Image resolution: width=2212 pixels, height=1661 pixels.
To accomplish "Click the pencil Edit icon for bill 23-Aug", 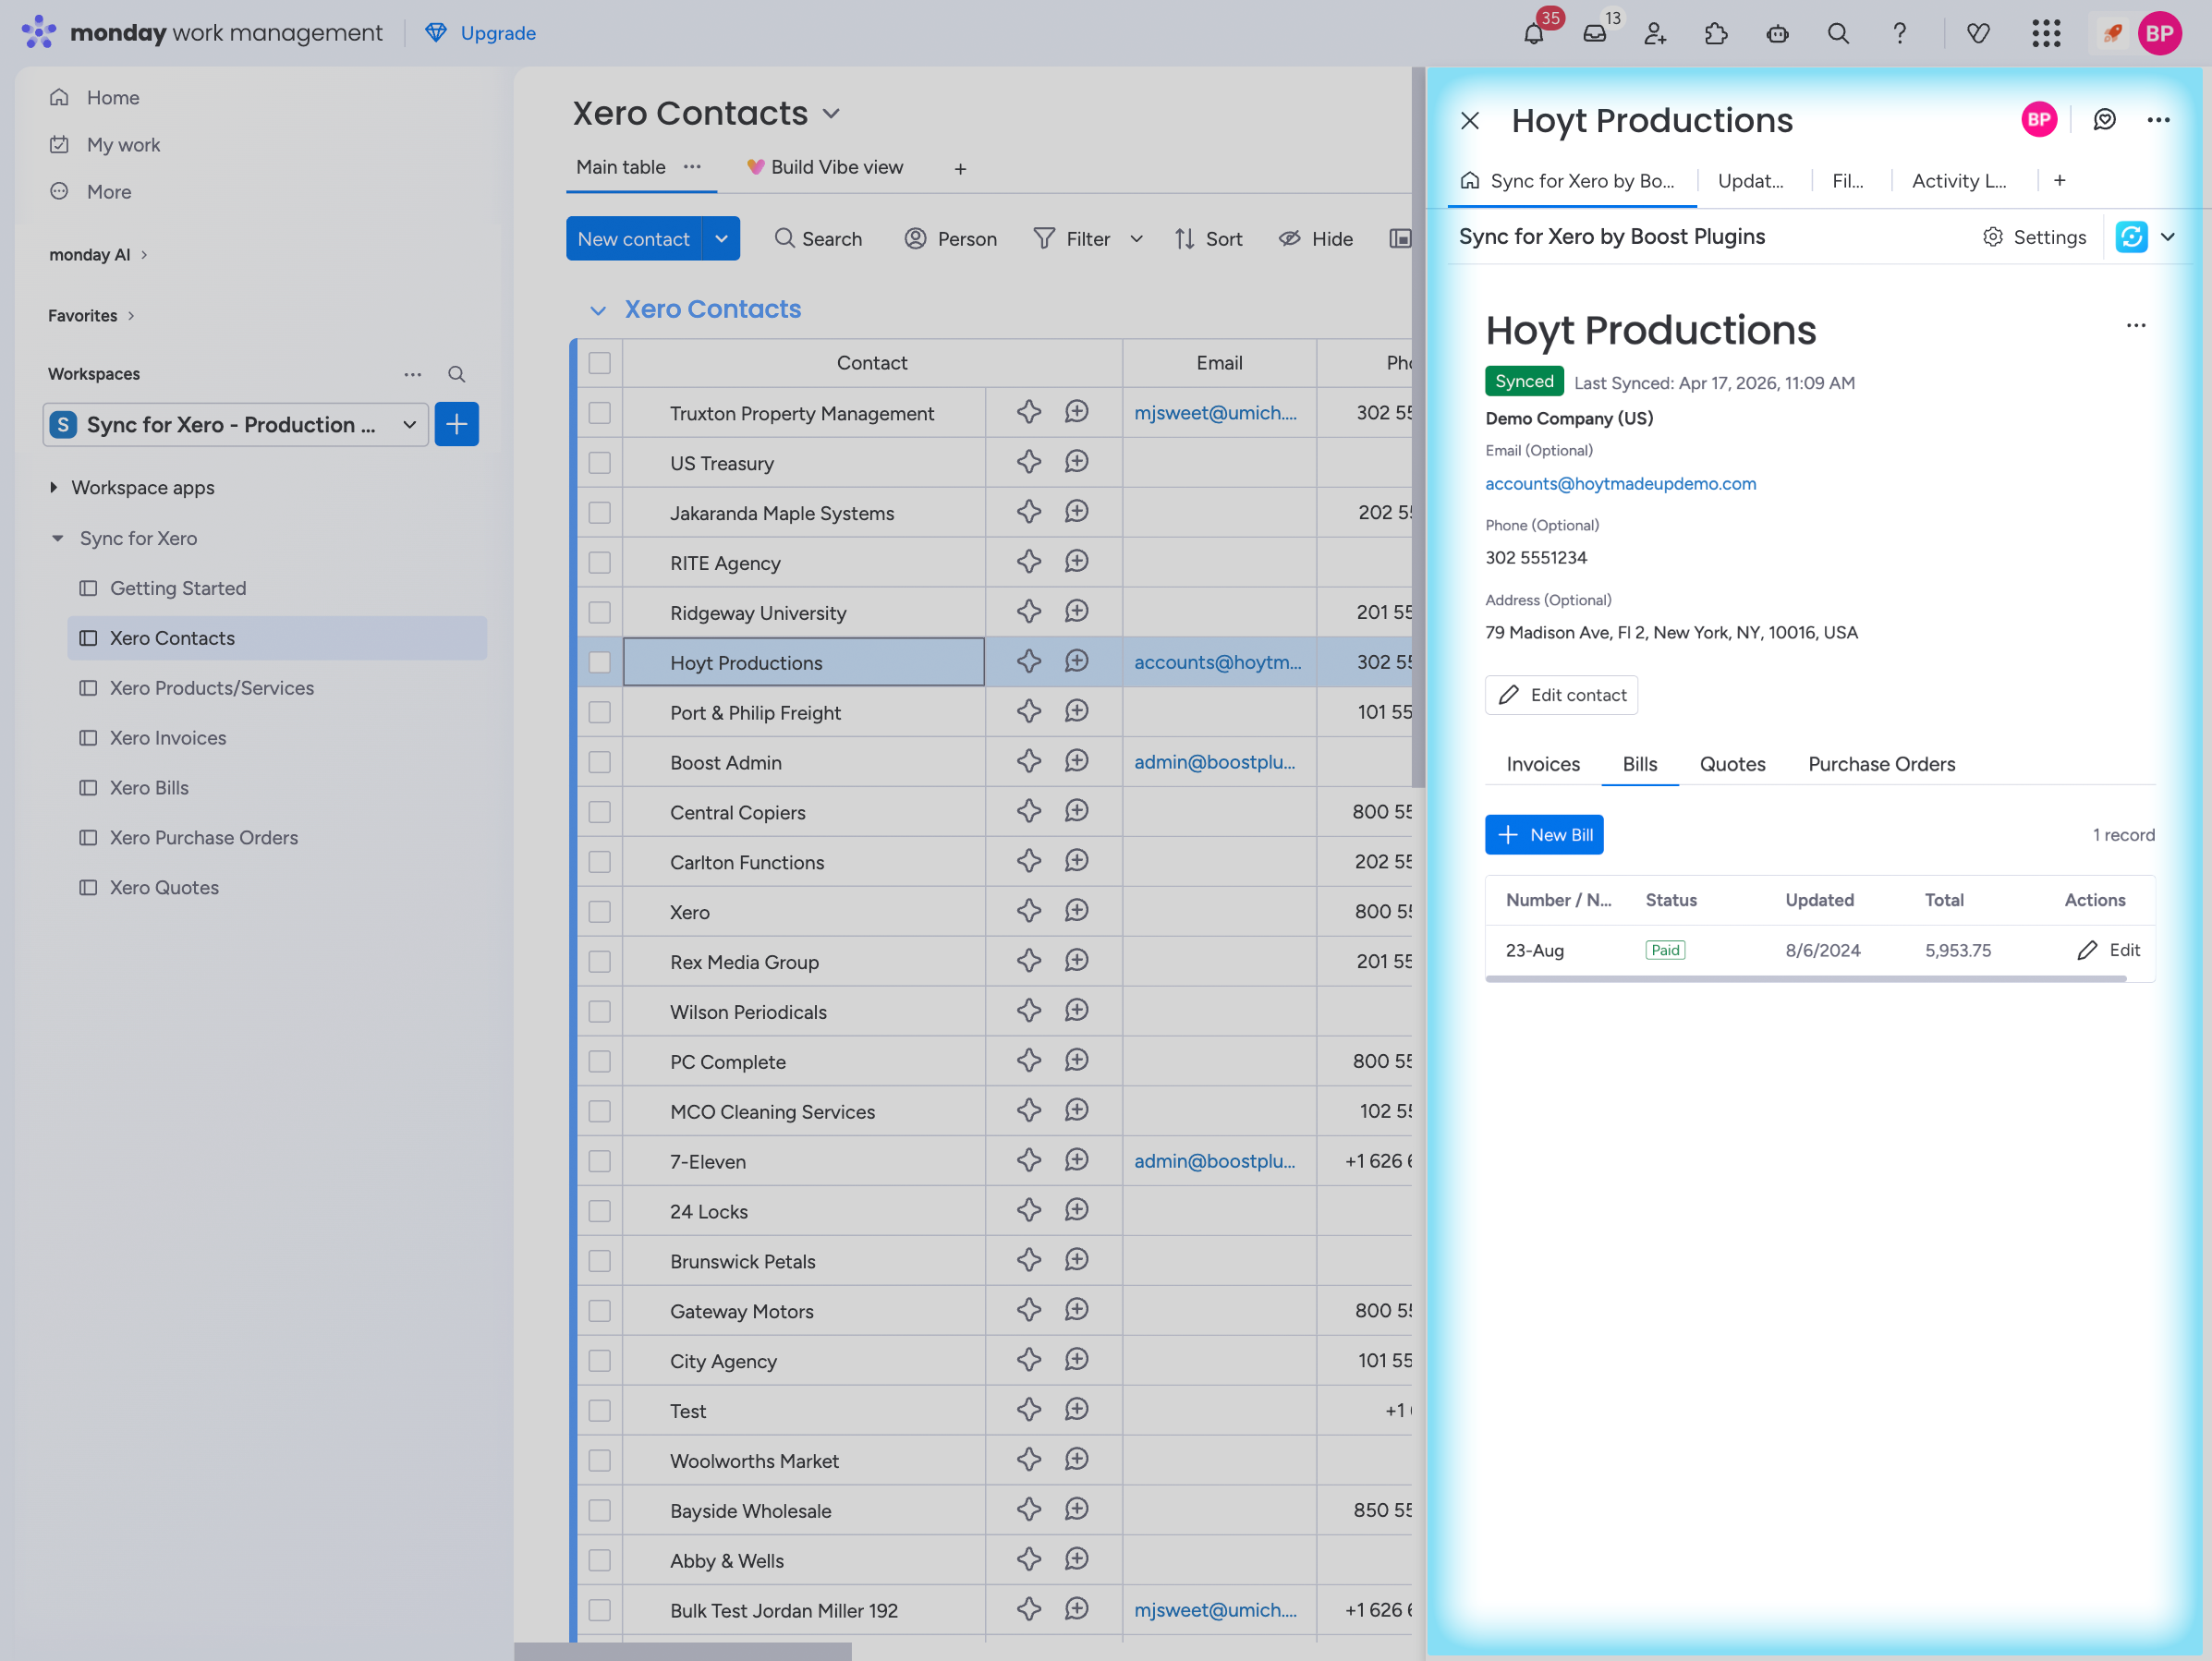I will (x=2087, y=950).
